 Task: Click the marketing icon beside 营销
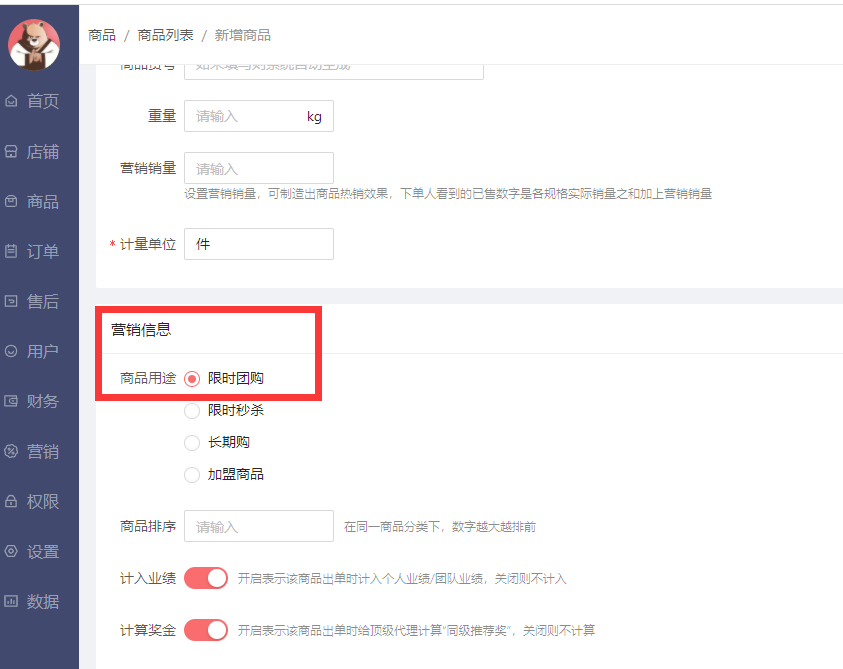12,451
